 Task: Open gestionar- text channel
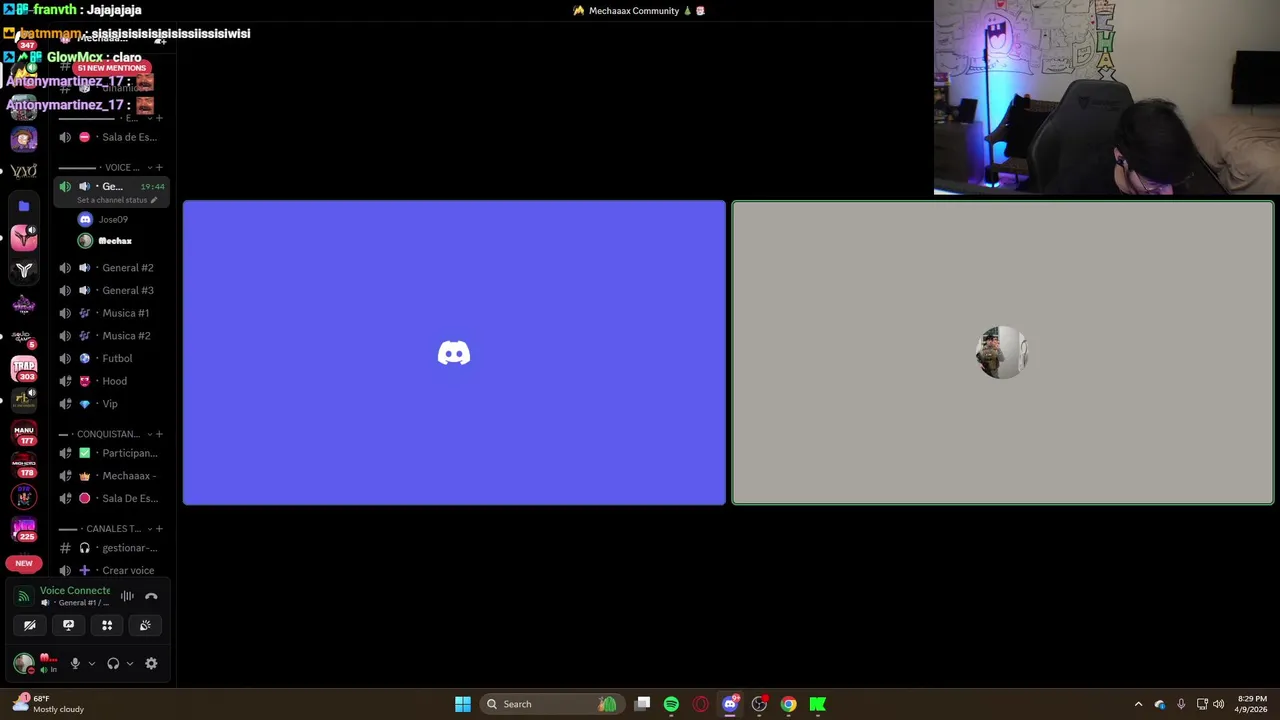(x=112, y=548)
